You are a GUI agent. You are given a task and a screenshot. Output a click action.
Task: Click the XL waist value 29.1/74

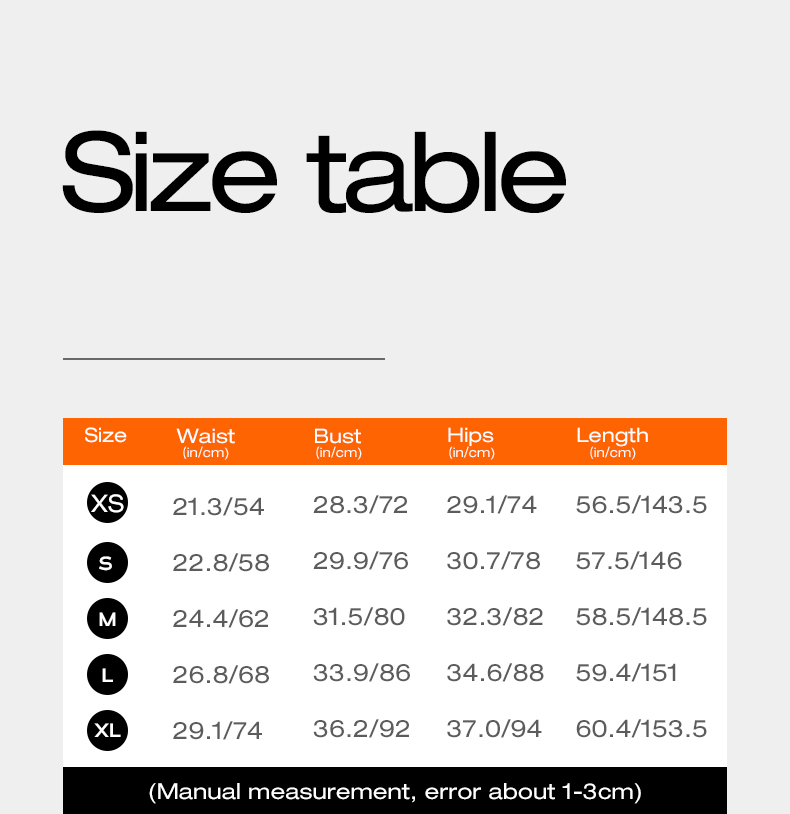(218, 731)
